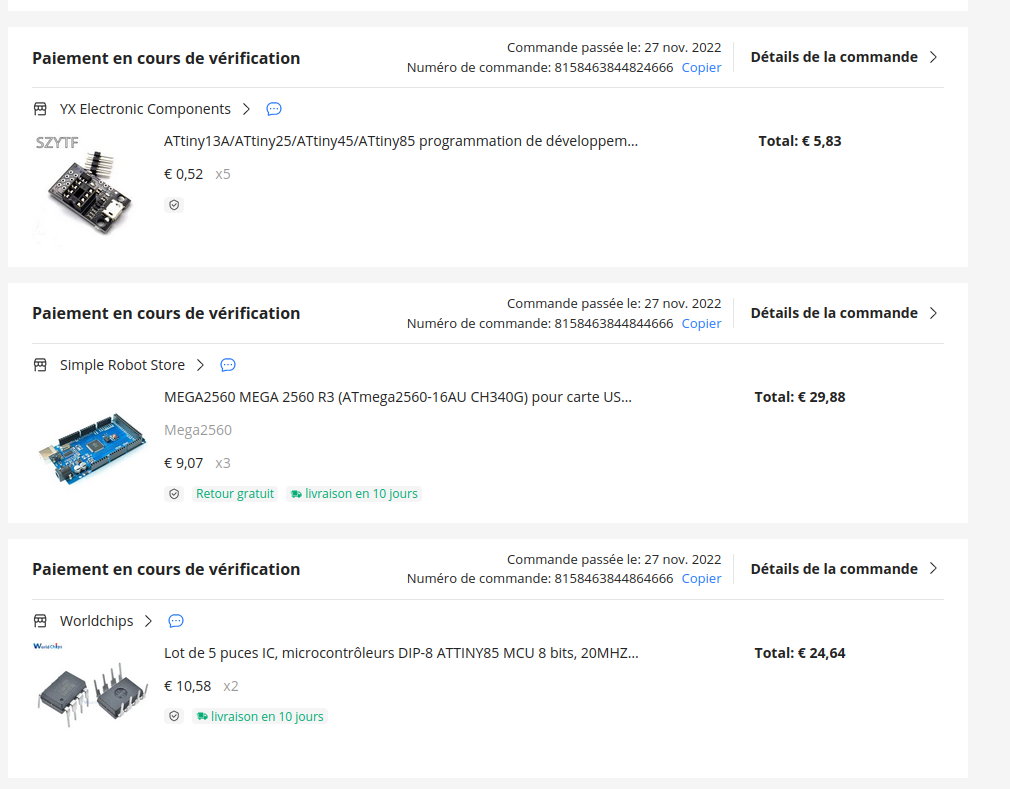Expand Simple Robot Store chevron arrow
1010x789 pixels.
[x=200, y=365]
